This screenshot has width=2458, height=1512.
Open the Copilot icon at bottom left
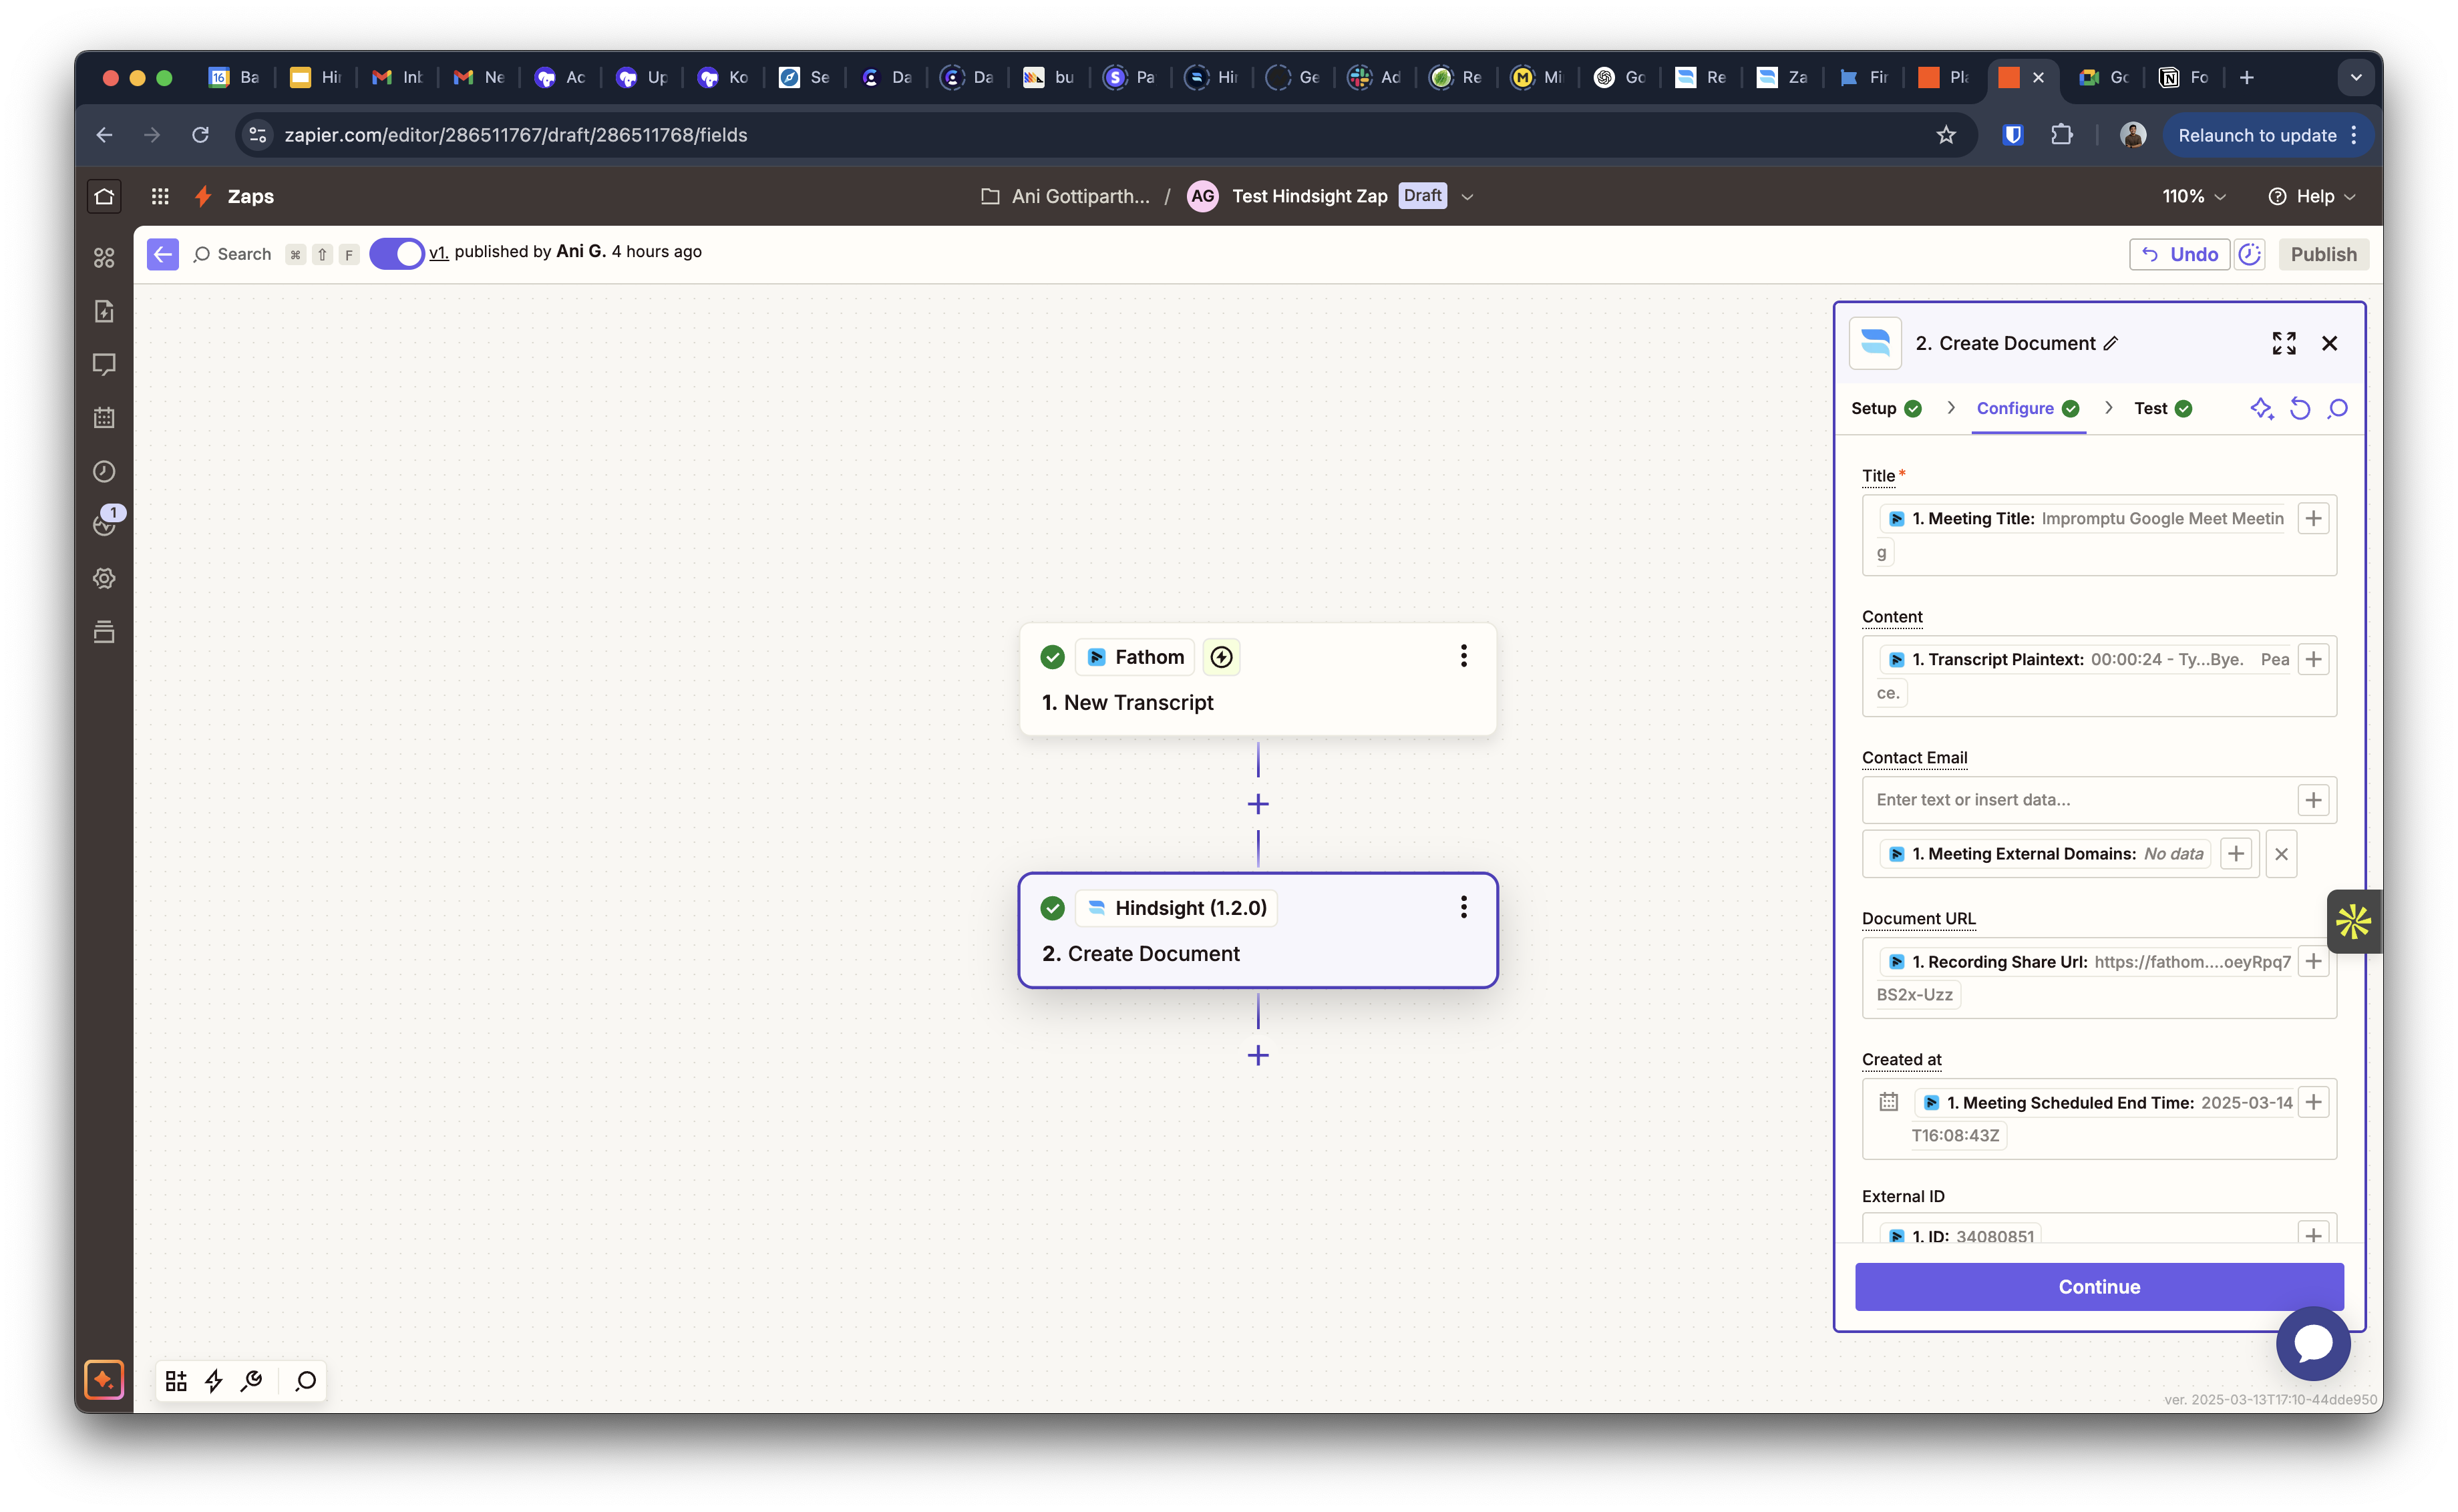tap(104, 1380)
